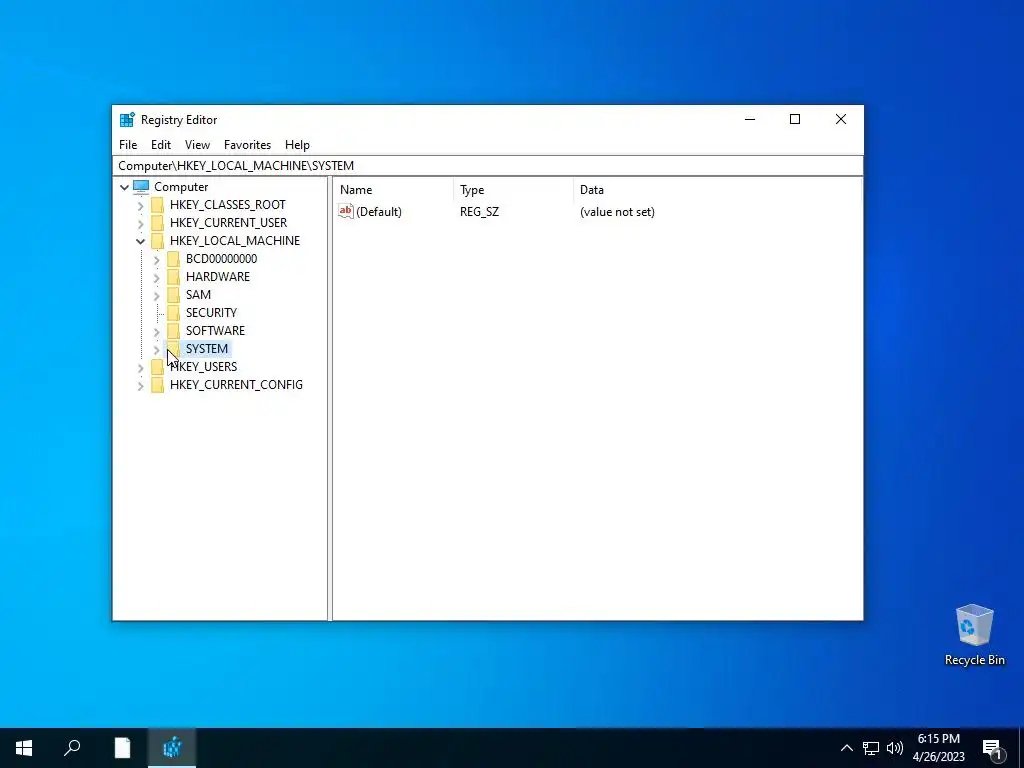Select the HARDWARE key

(x=217, y=277)
